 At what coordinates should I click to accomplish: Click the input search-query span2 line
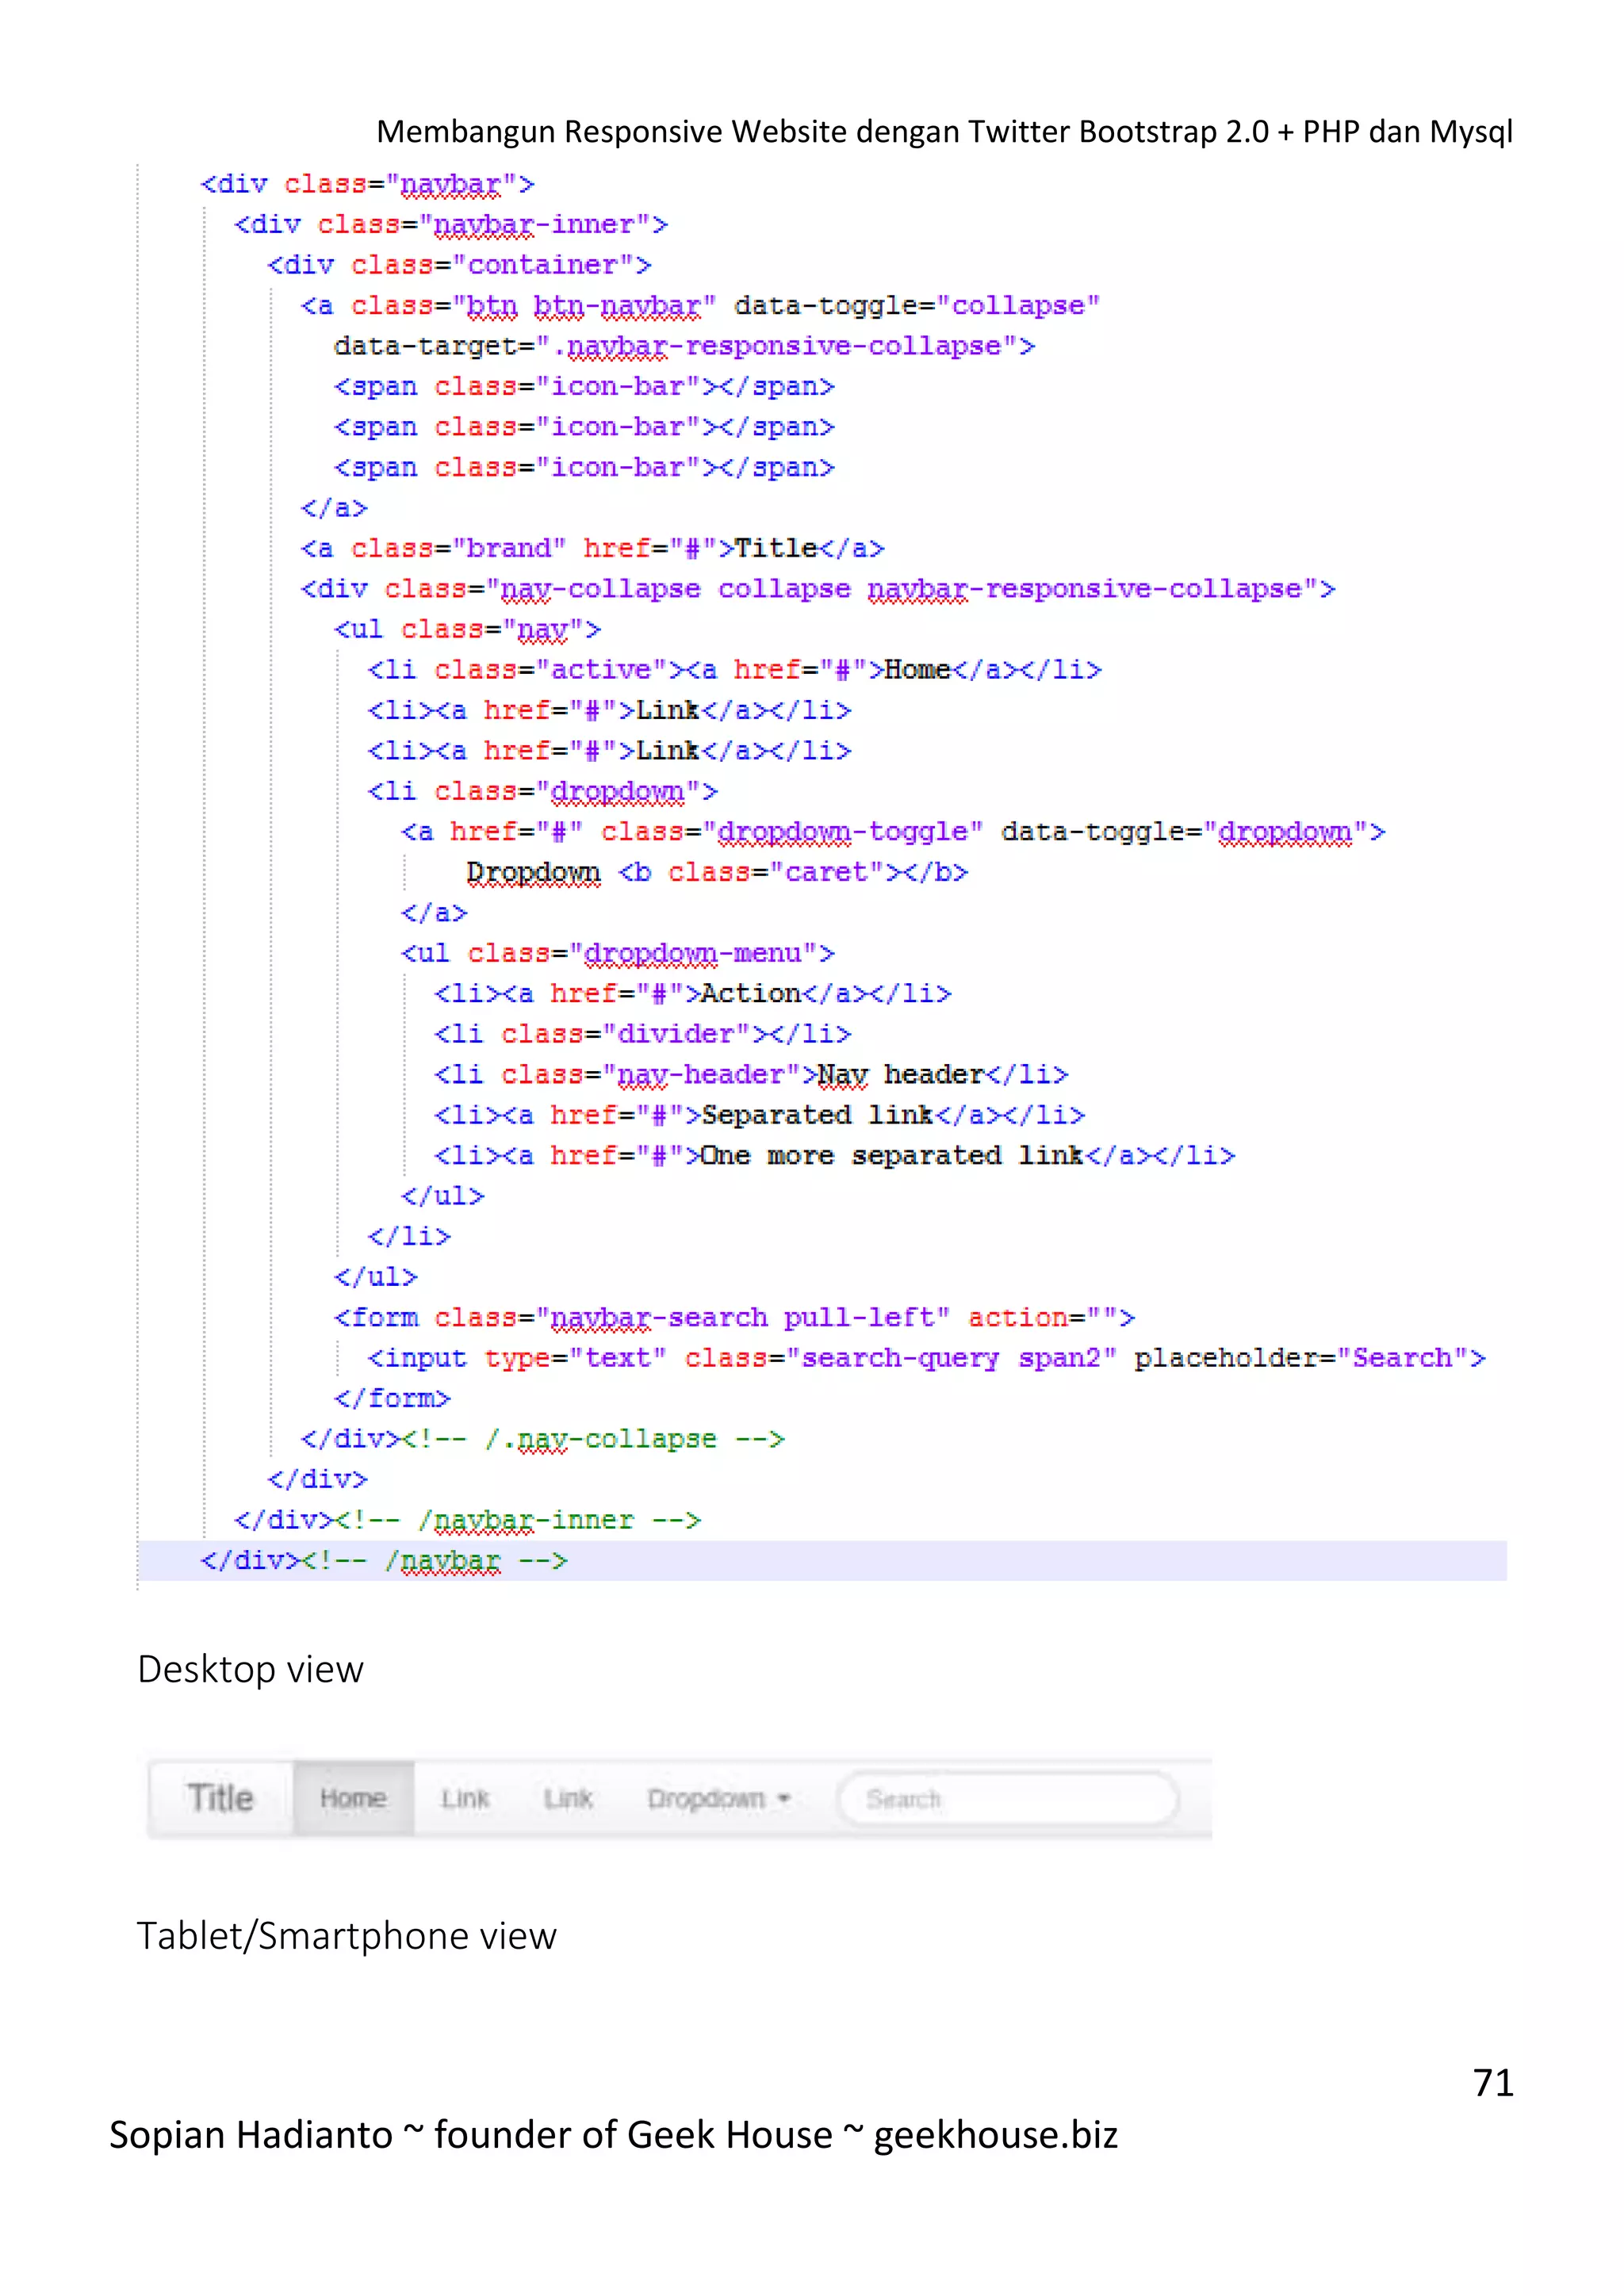point(926,1358)
